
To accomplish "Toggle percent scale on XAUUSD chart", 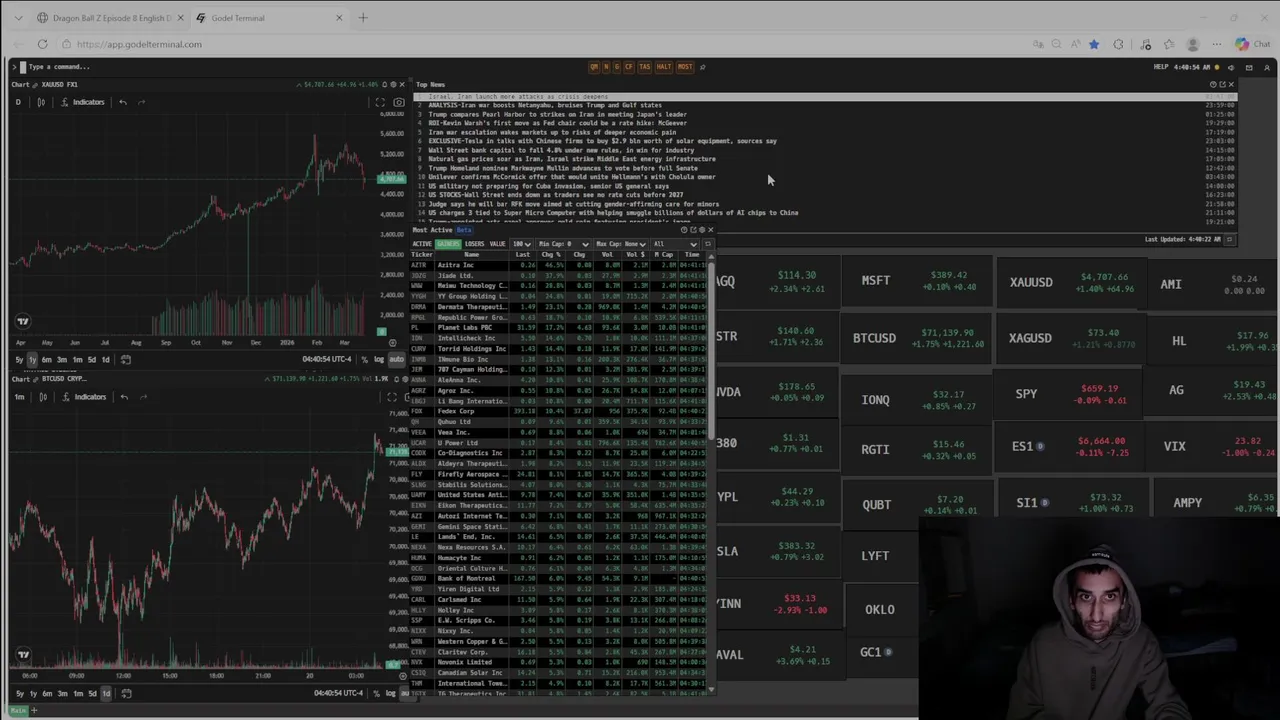I will point(364,360).
